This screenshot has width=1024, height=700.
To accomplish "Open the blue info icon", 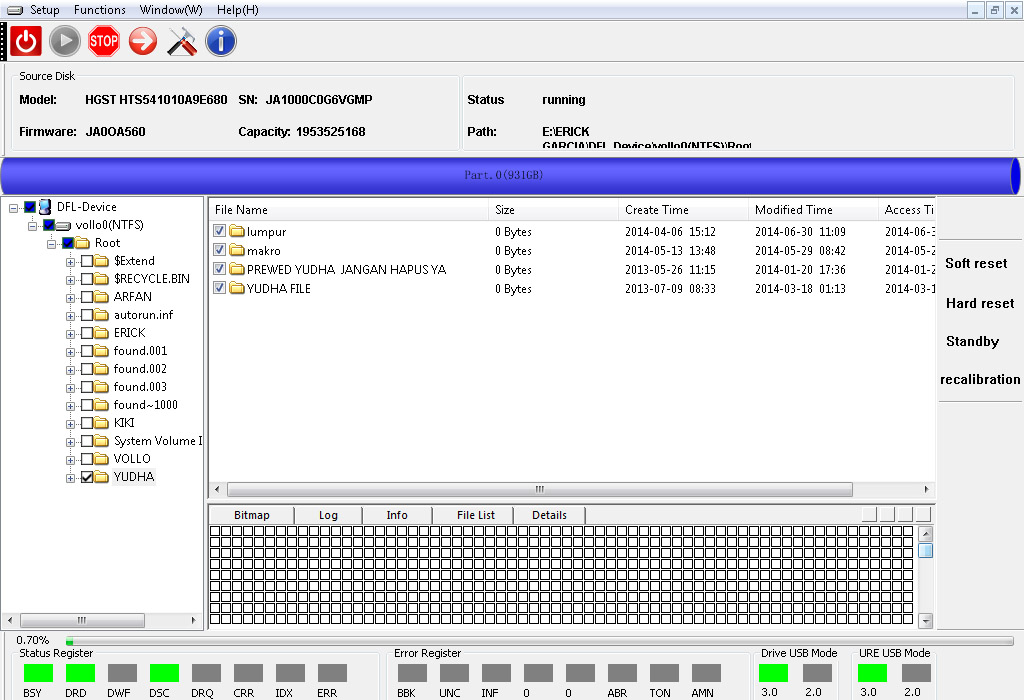I will [221, 41].
